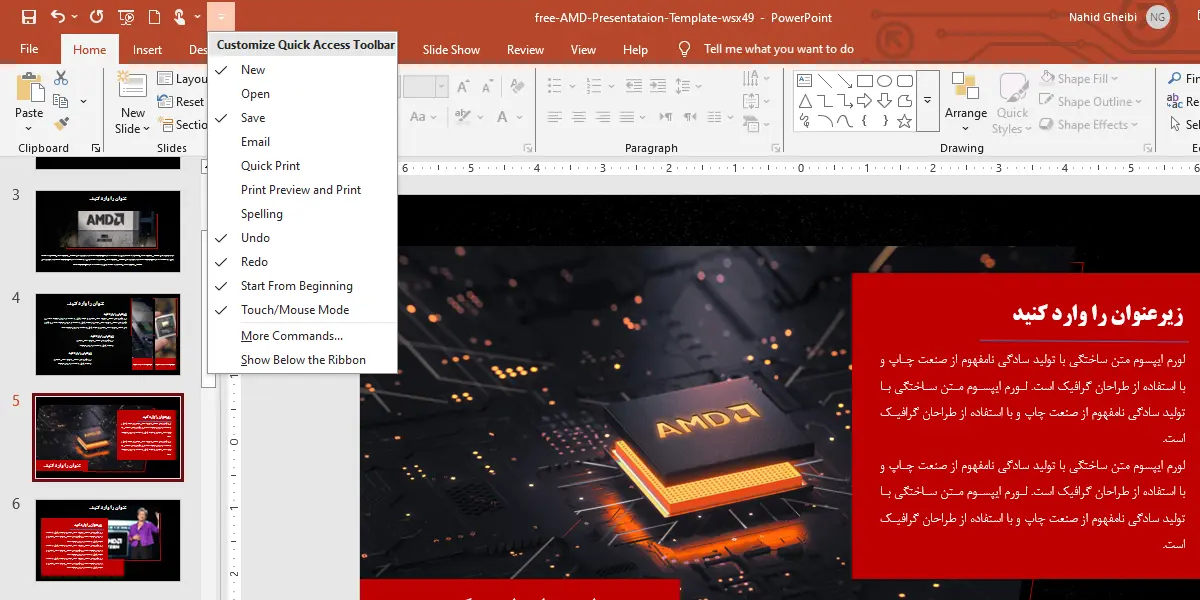This screenshot has width=1200, height=600.
Task: Enable Print Preview and Print option
Action: (x=302, y=190)
